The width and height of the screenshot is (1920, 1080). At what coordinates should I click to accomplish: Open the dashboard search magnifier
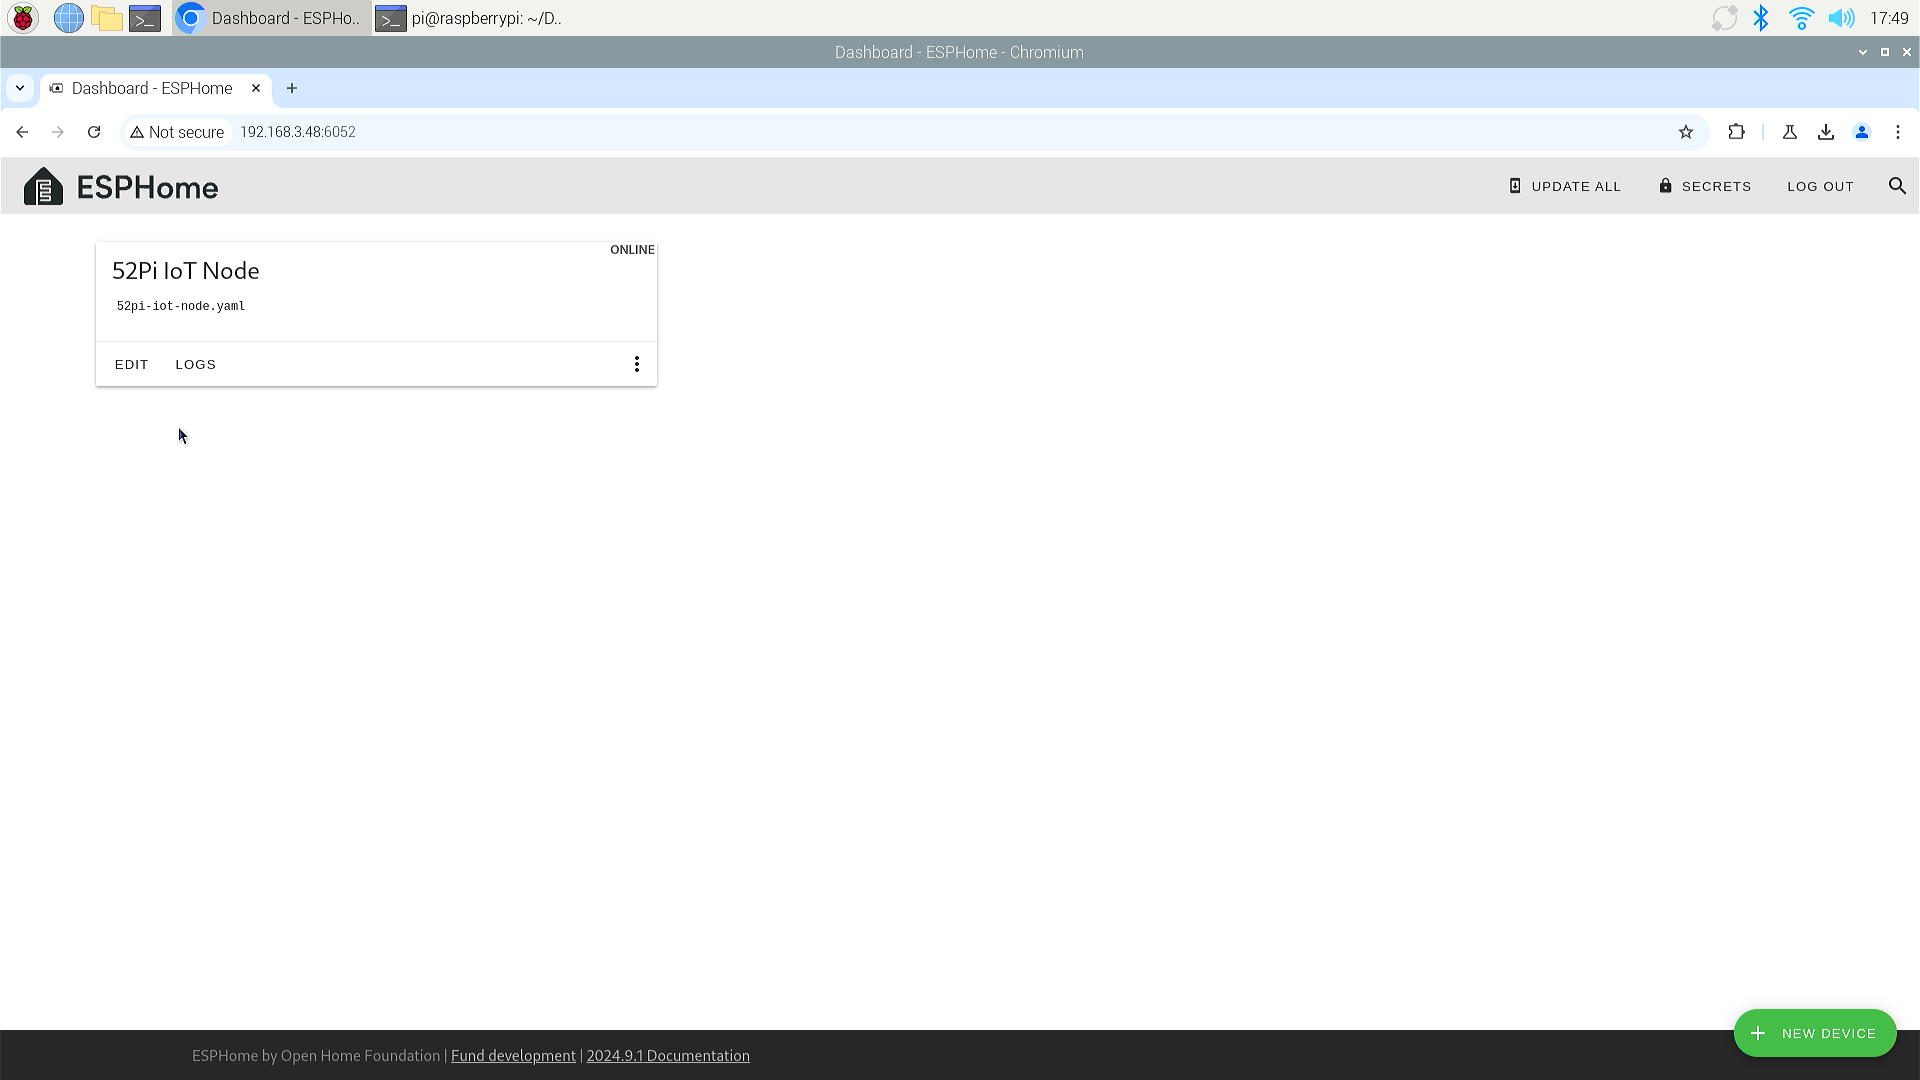1897,186
